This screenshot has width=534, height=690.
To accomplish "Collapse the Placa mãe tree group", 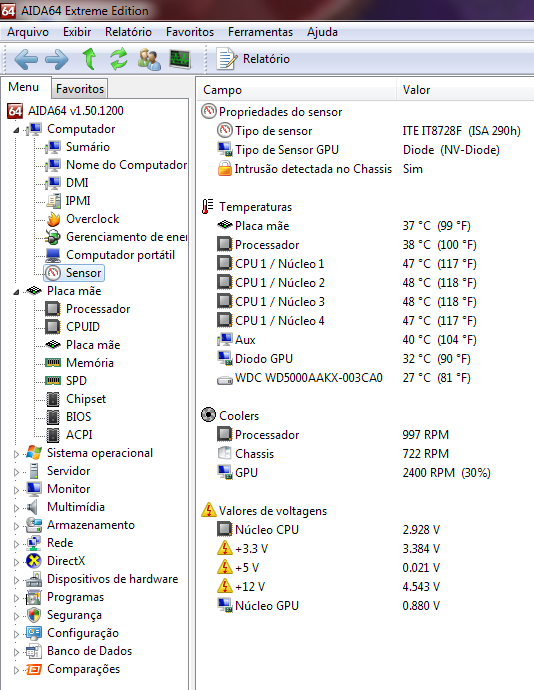I will click(16, 292).
